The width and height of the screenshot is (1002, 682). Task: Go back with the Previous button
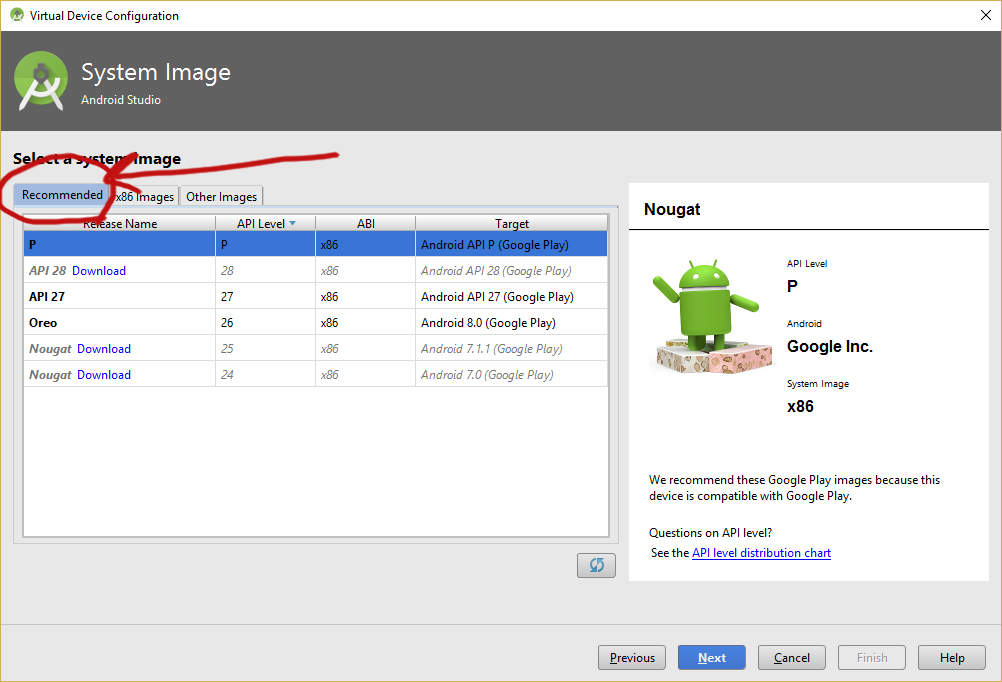[632, 658]
